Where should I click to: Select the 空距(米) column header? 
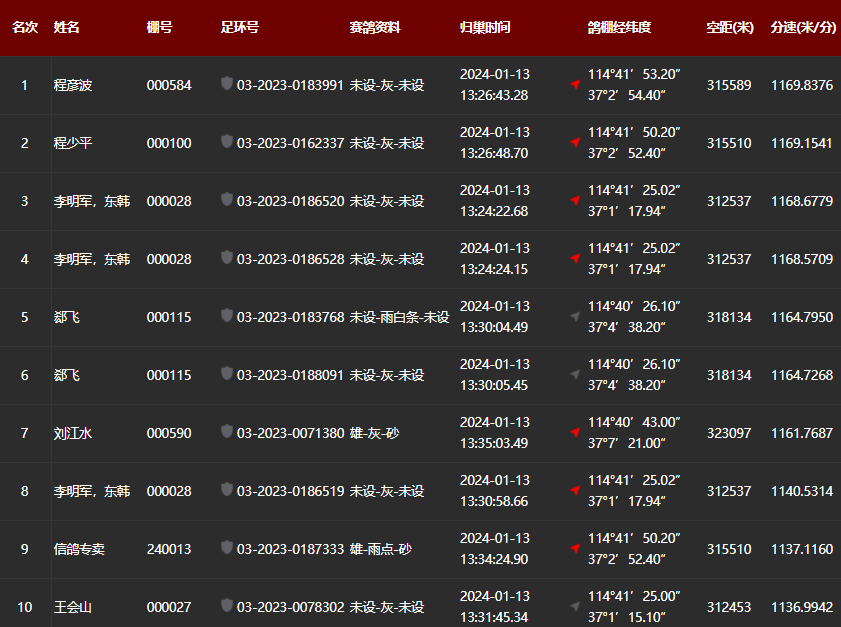pos(730,27)
